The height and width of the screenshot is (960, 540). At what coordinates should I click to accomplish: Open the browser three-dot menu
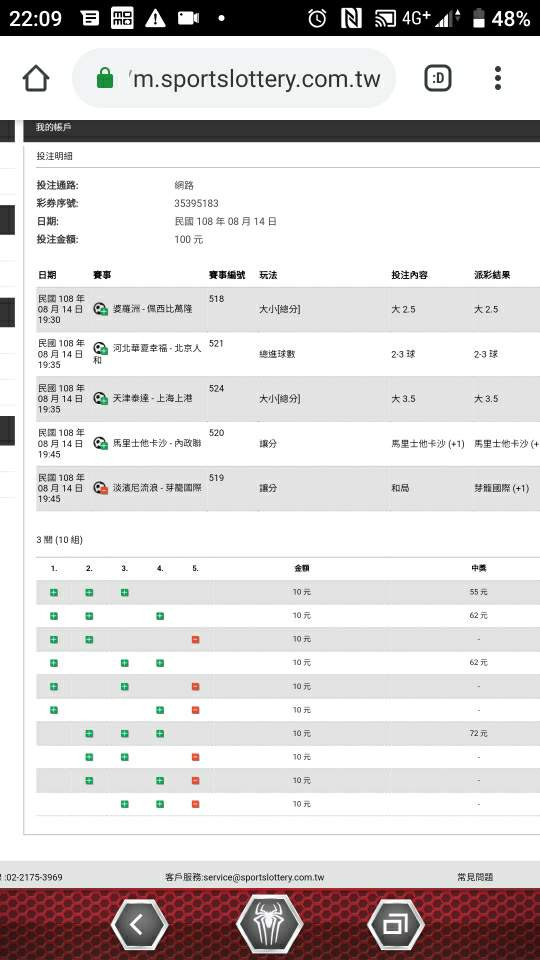(498, 78)
